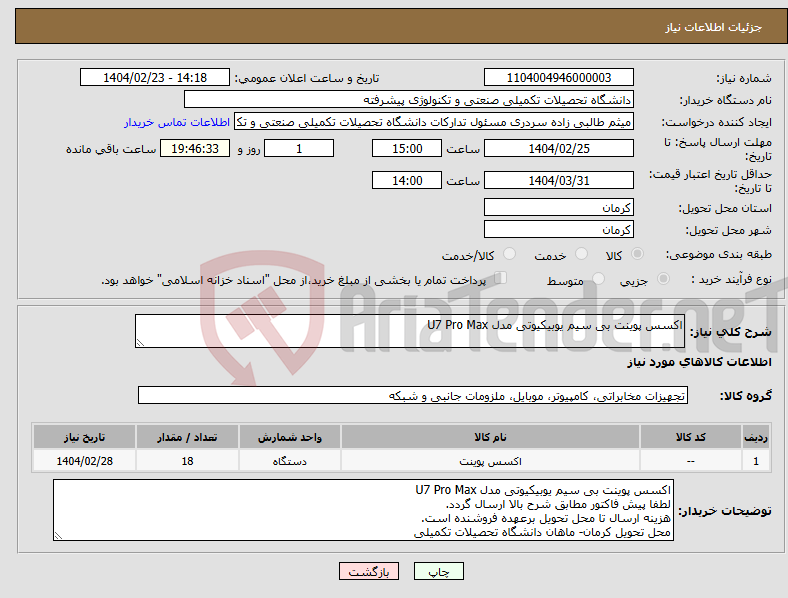Toggle the اسناد خزانه اسلامی payment checkbox

point(501,278)
